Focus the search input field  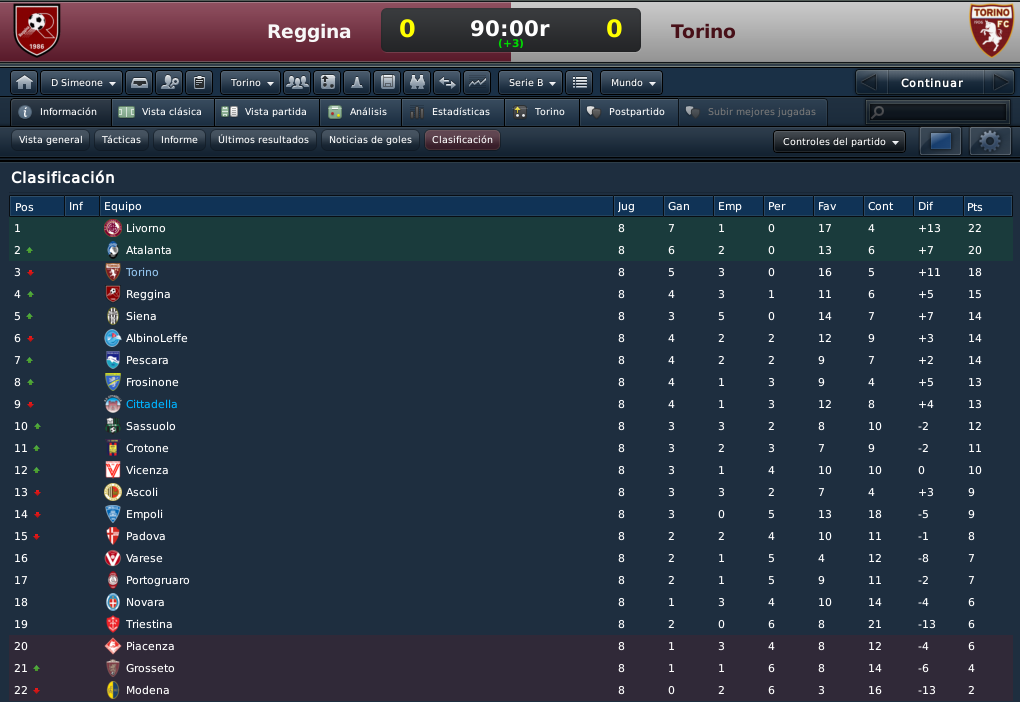937,112
